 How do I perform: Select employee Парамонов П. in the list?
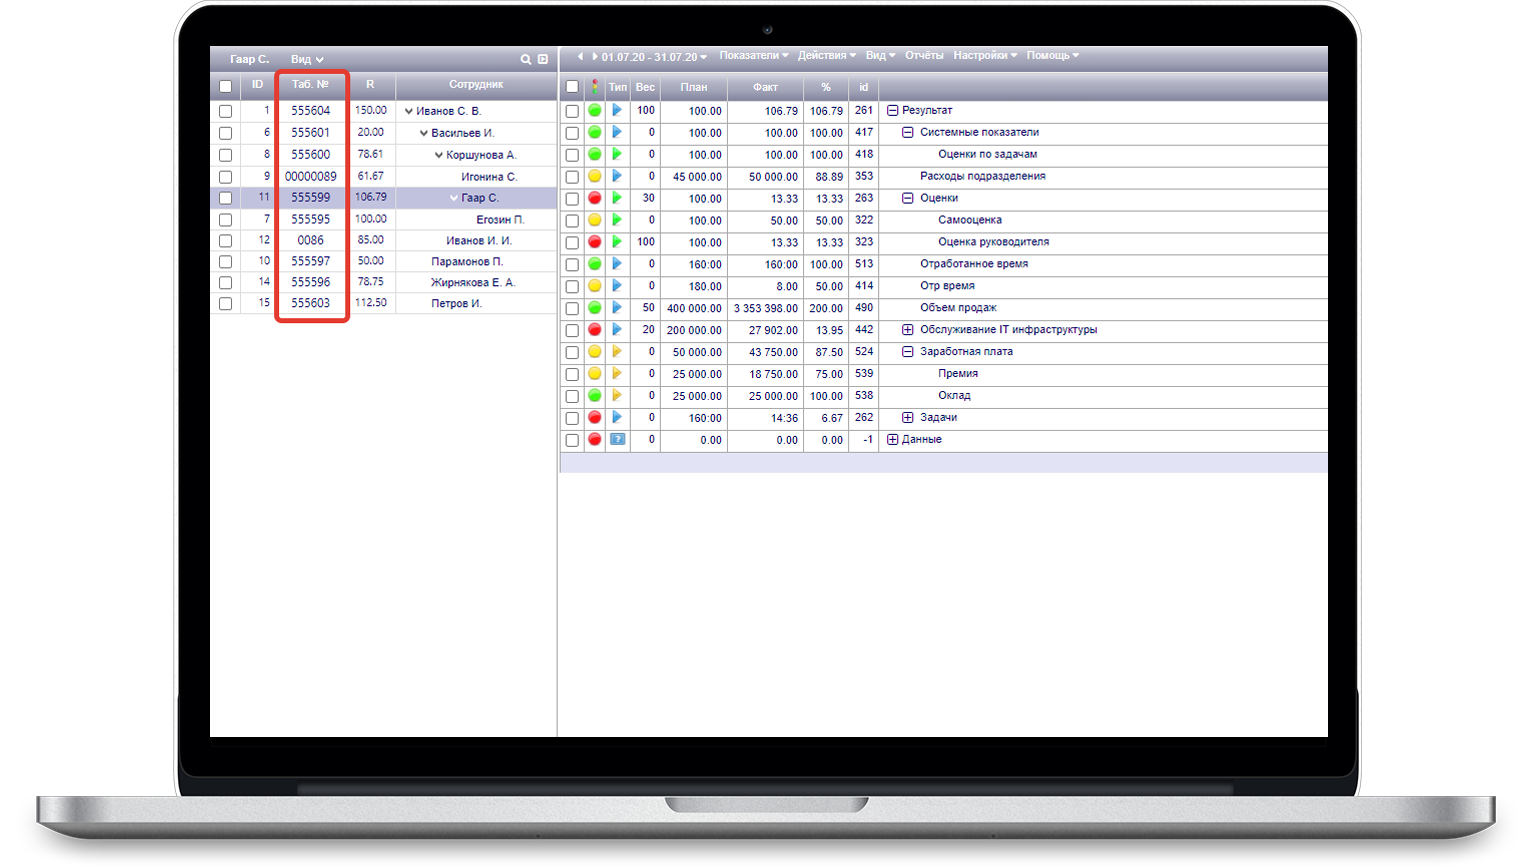[x=466, y=262]
